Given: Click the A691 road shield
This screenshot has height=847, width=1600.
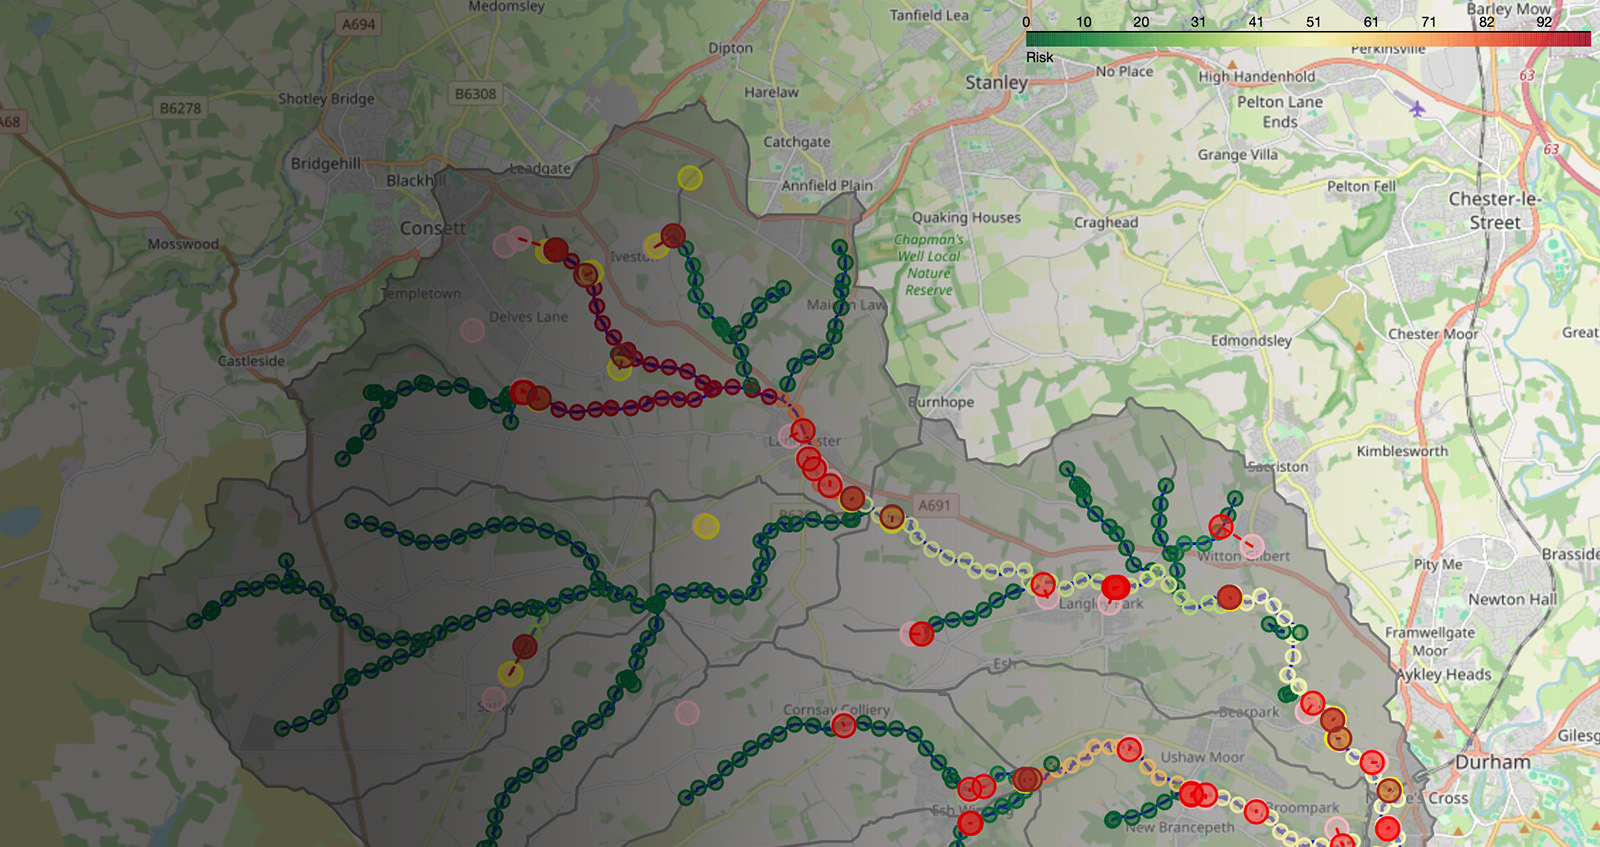Looking at the screenshot, I should (x=934, y=505).
